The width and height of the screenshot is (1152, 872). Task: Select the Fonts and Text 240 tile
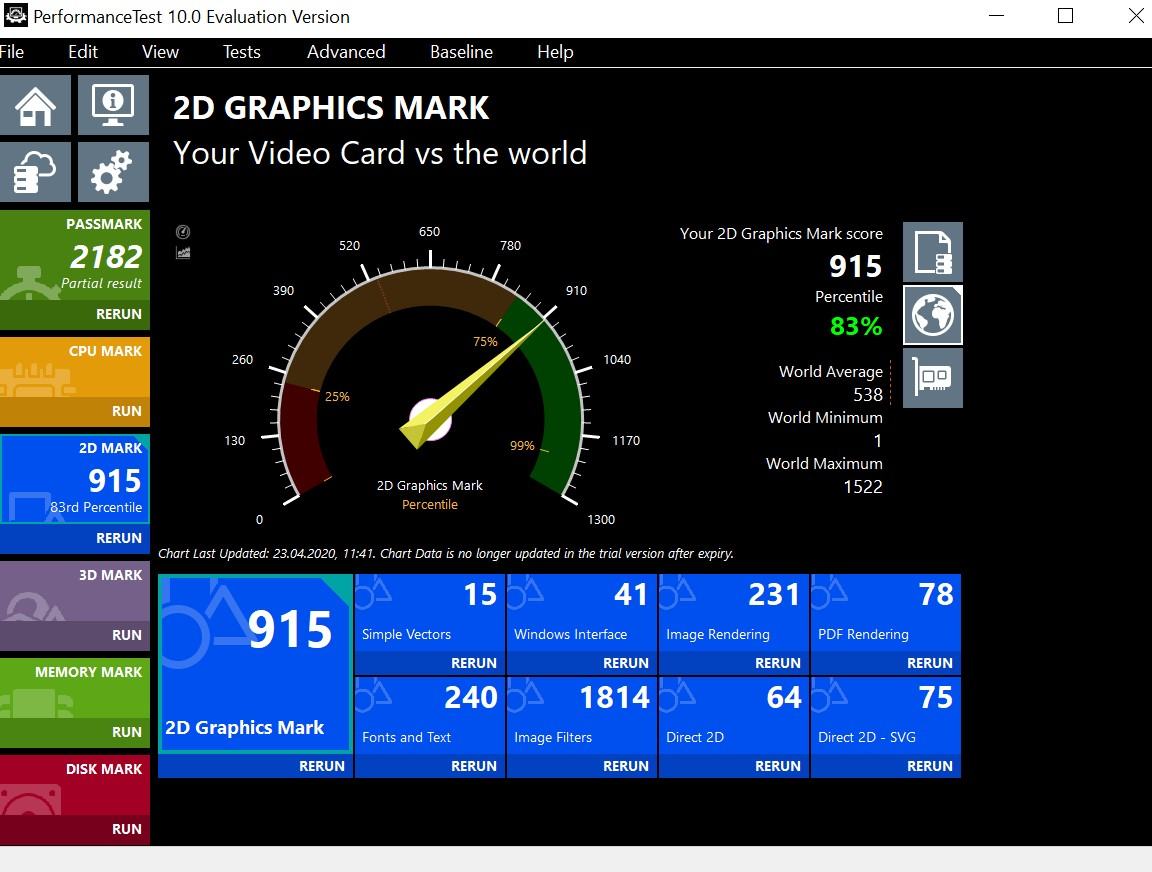pyautogui.click(x=430, y=716)
